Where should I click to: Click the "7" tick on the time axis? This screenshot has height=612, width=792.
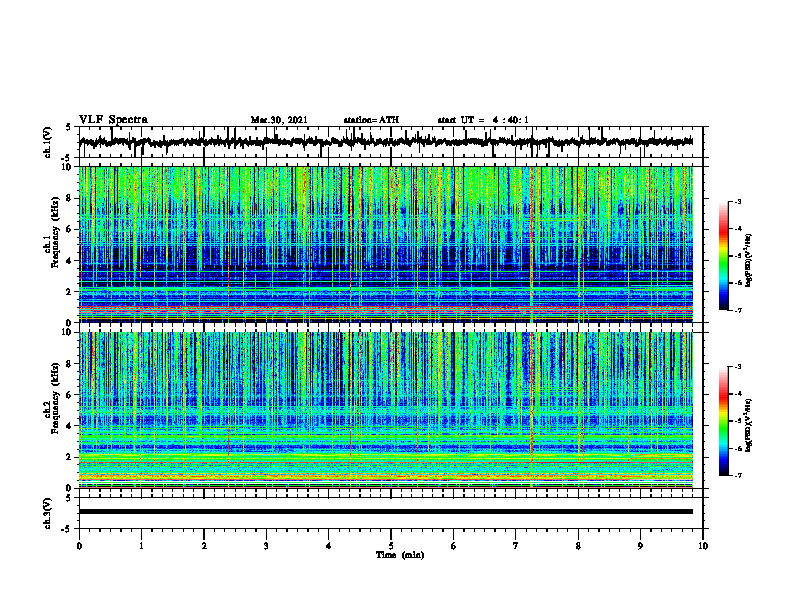coord(516,546)
